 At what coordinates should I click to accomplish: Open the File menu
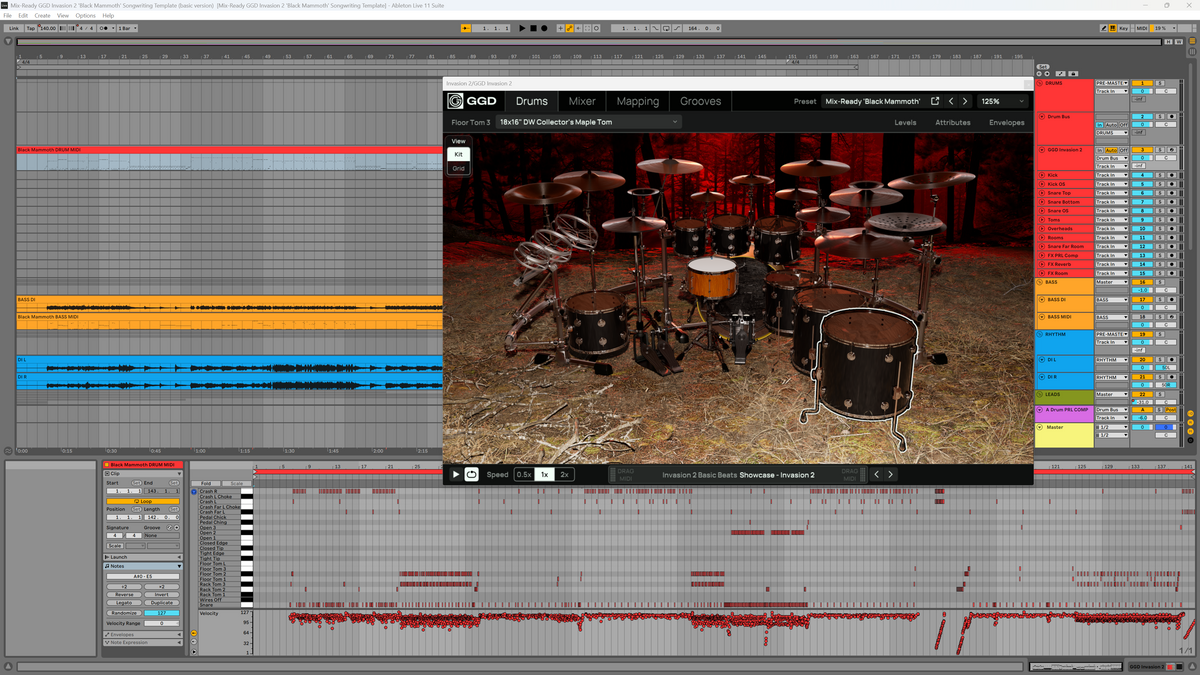pyautogui.click(x=7, y=16)
